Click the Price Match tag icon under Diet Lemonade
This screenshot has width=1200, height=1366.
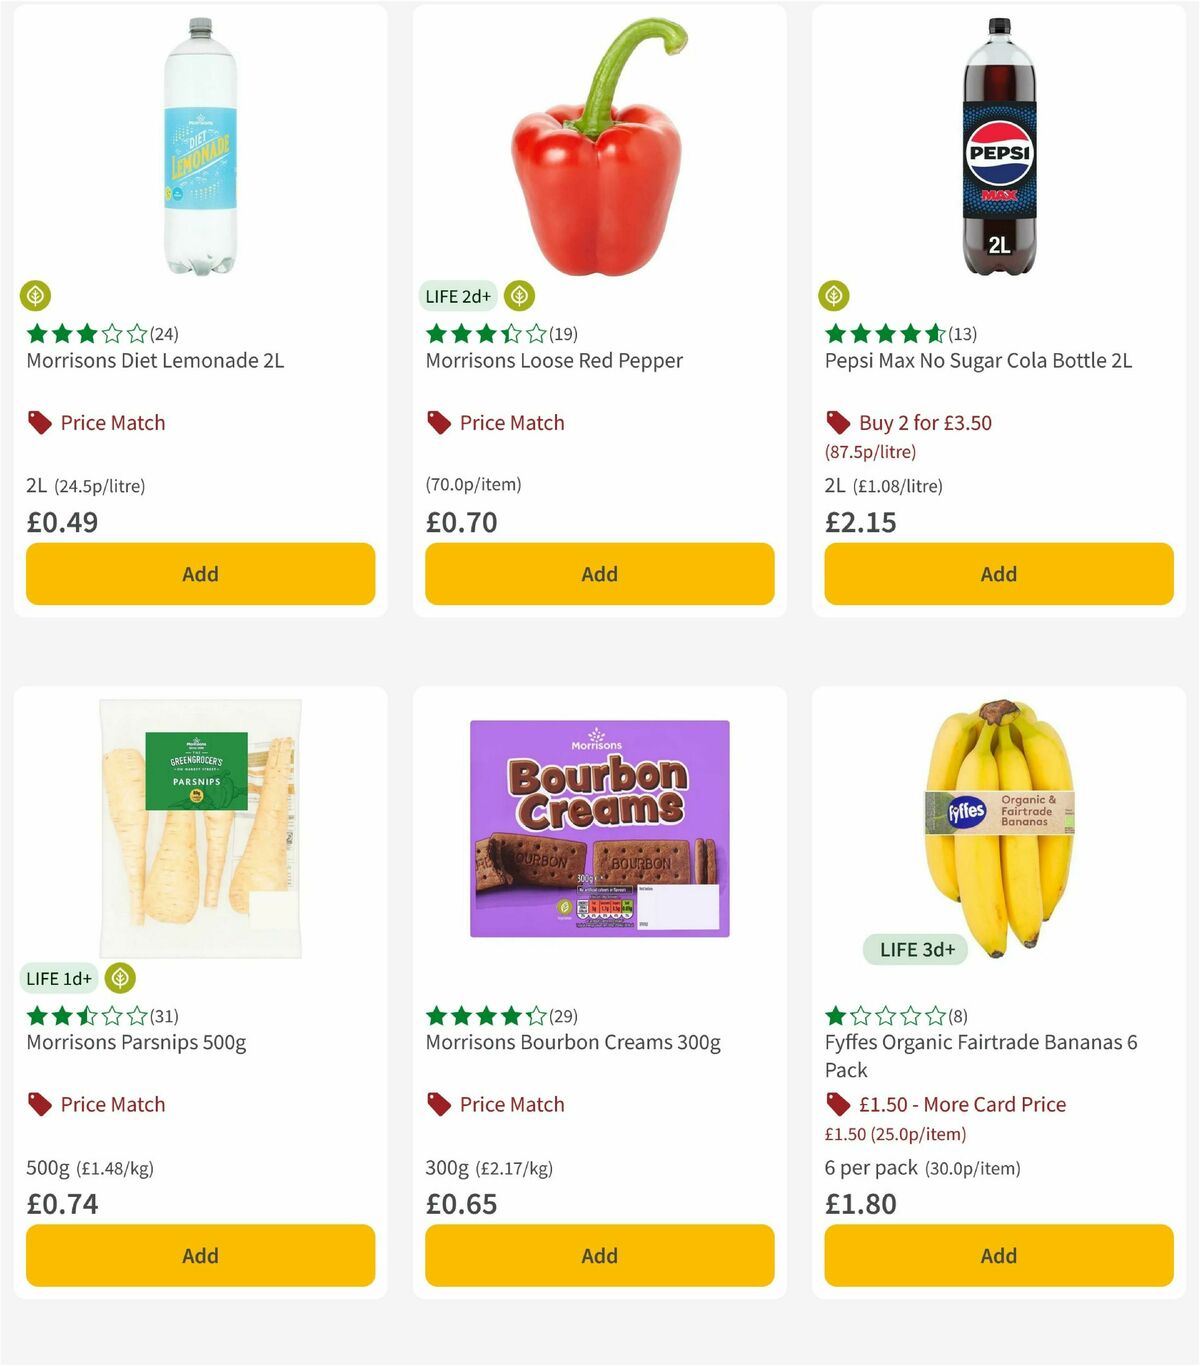[39, 422]
